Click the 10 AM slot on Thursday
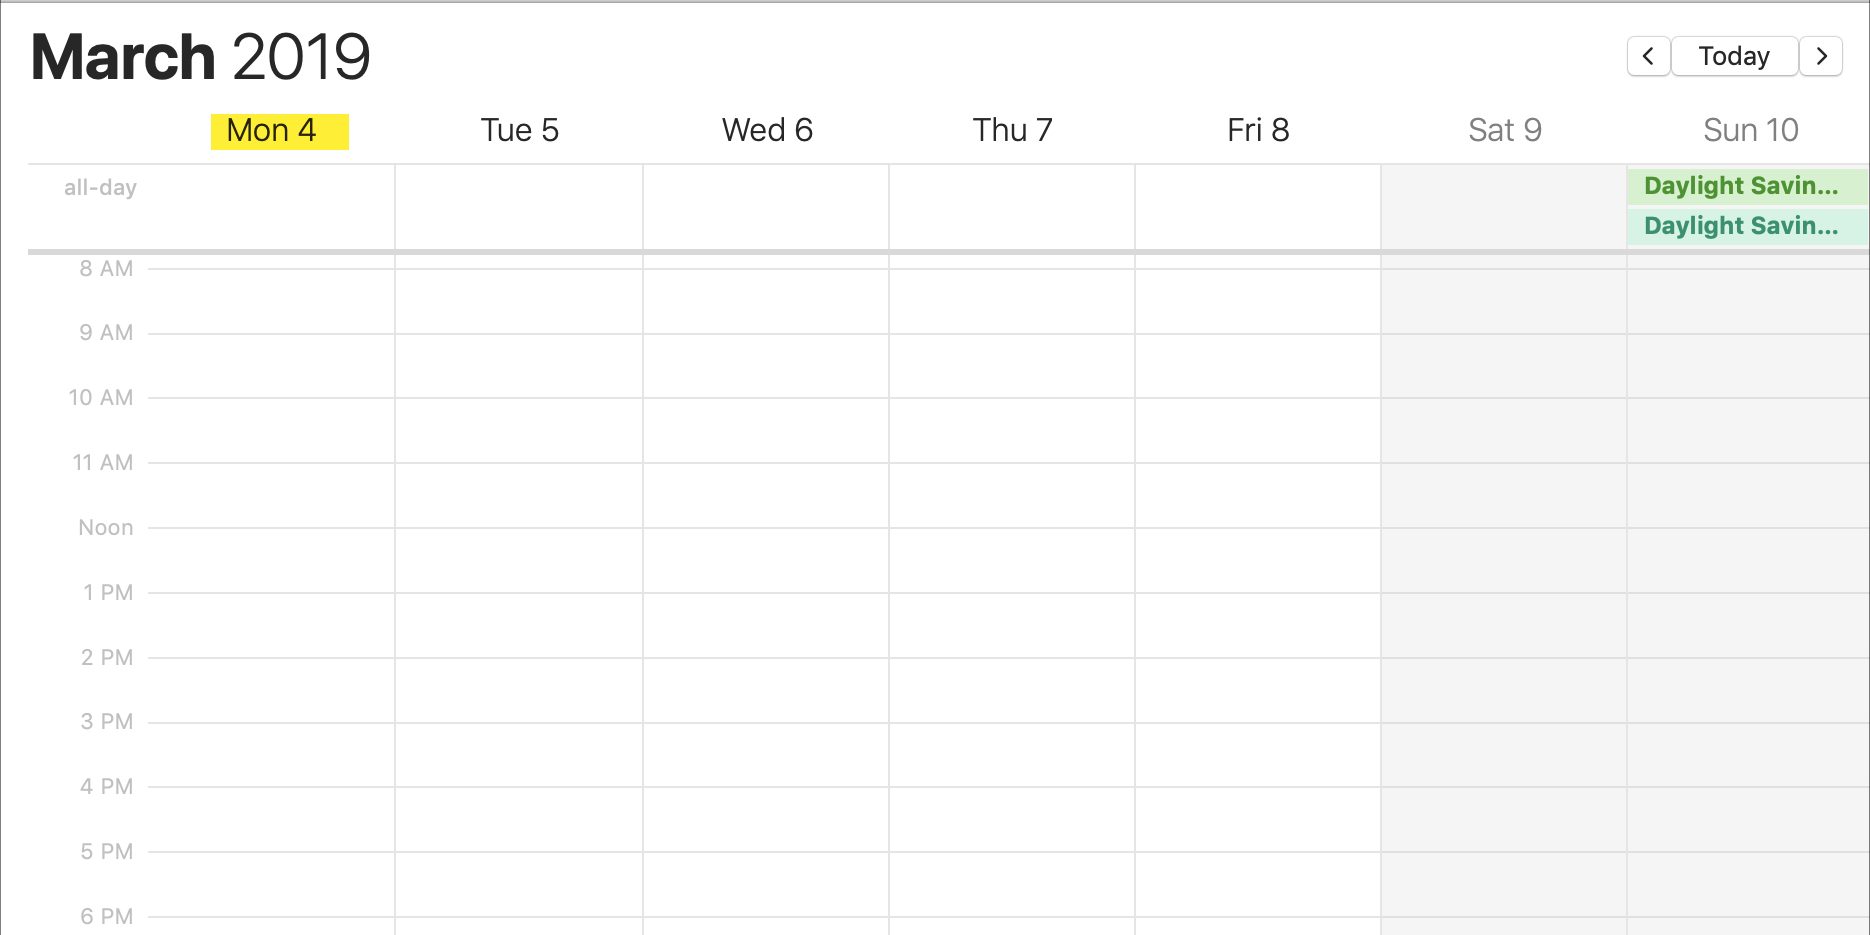The image size is (1870, 935). (1012, 430)
